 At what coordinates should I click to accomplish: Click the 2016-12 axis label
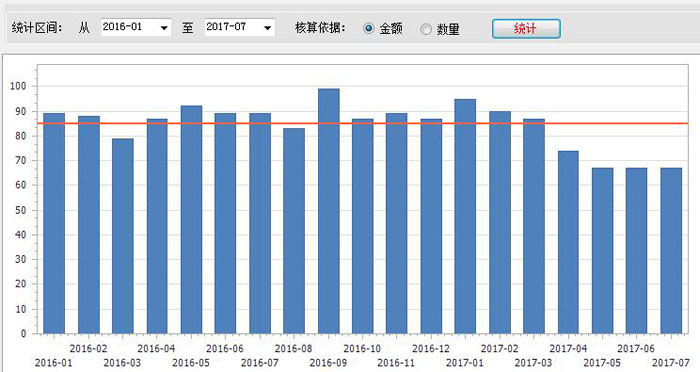click(431, 348)
